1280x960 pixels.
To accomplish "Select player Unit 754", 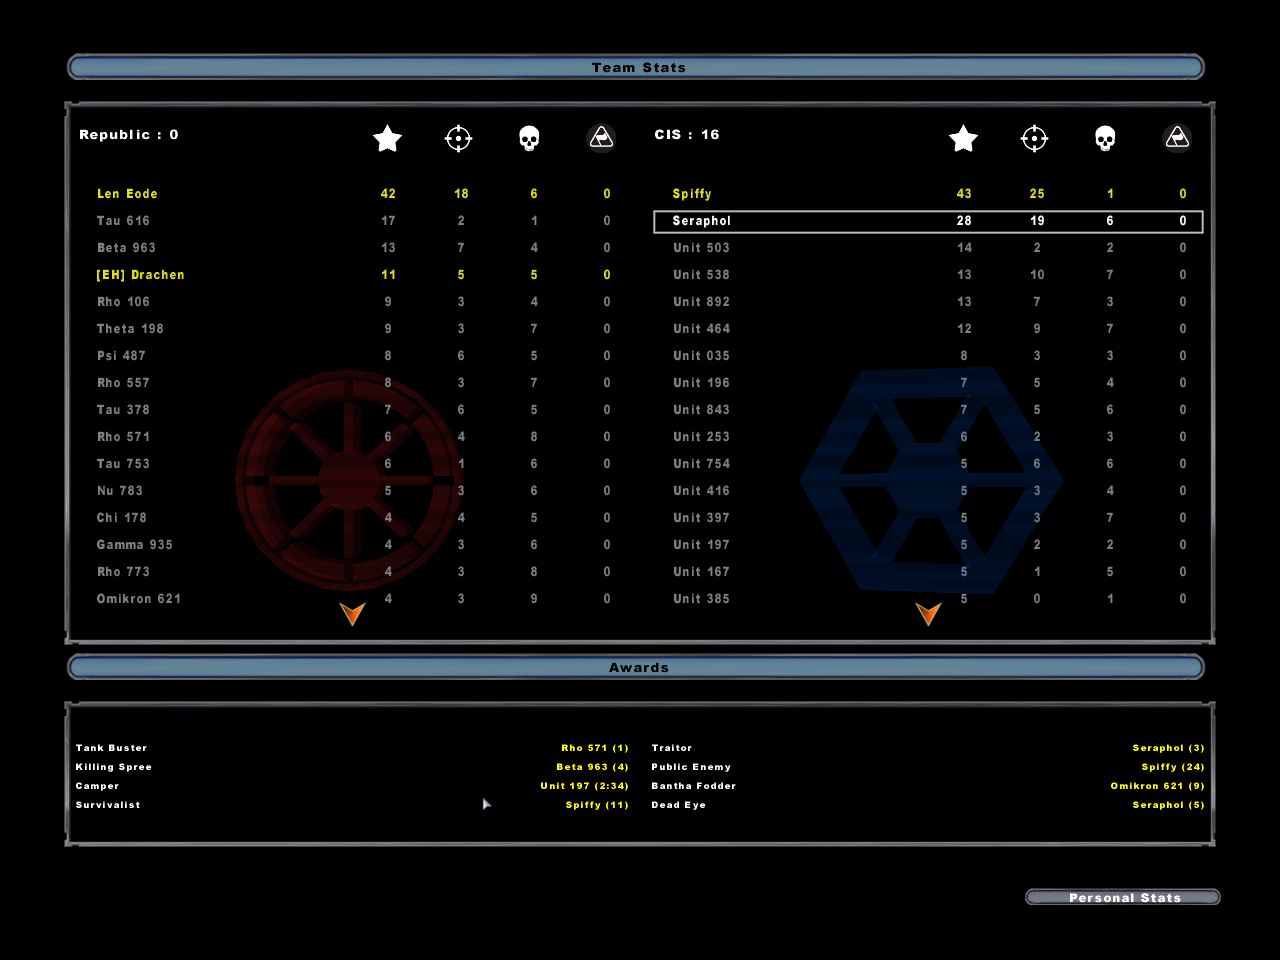I will pos(701,464).
